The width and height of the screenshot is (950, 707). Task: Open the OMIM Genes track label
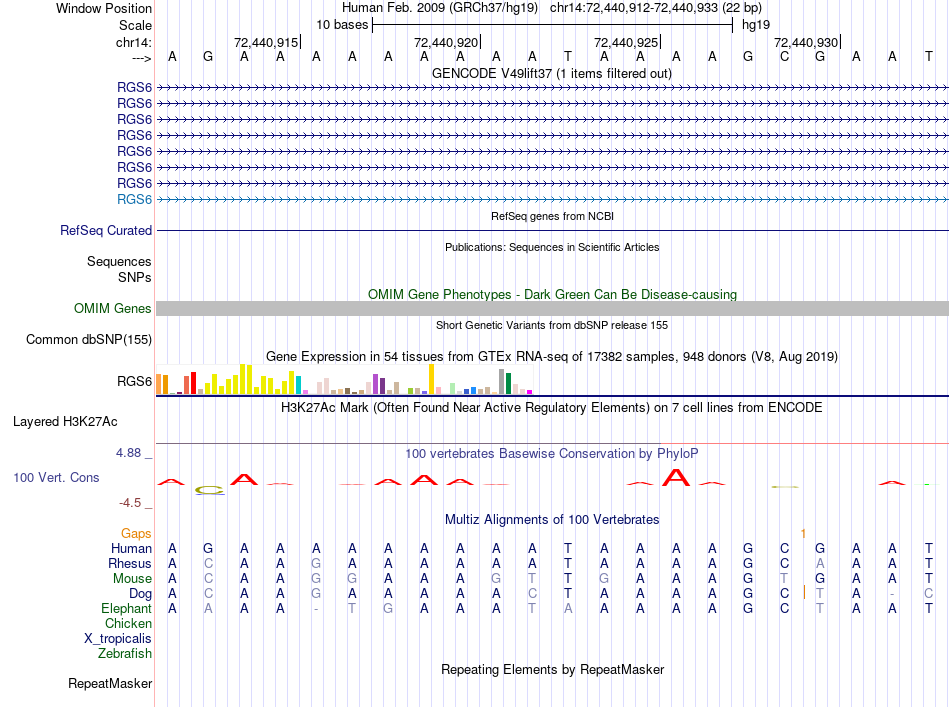pyautogui.click(x=113, y=308)
